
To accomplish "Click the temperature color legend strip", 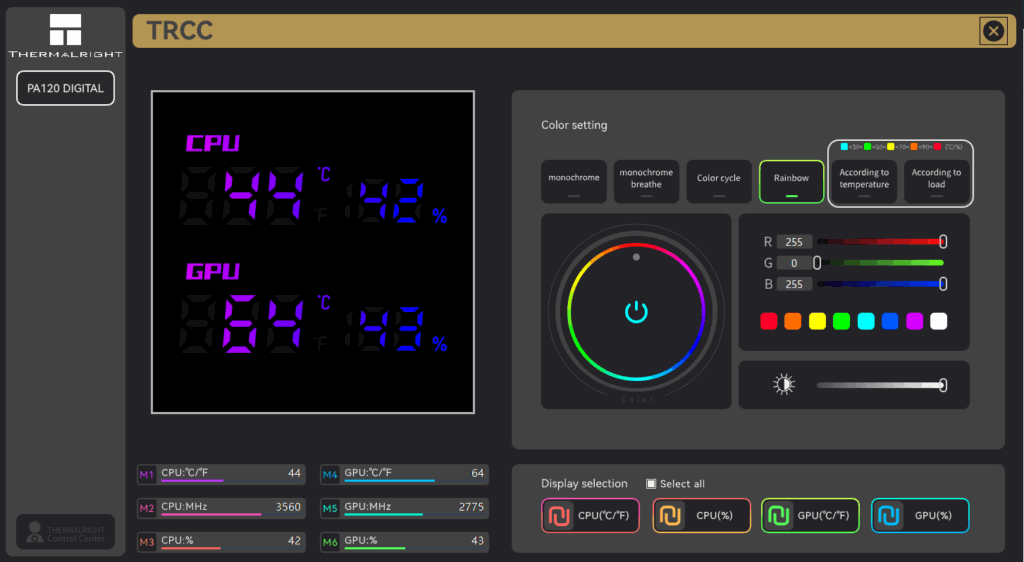I will (901, 147).
